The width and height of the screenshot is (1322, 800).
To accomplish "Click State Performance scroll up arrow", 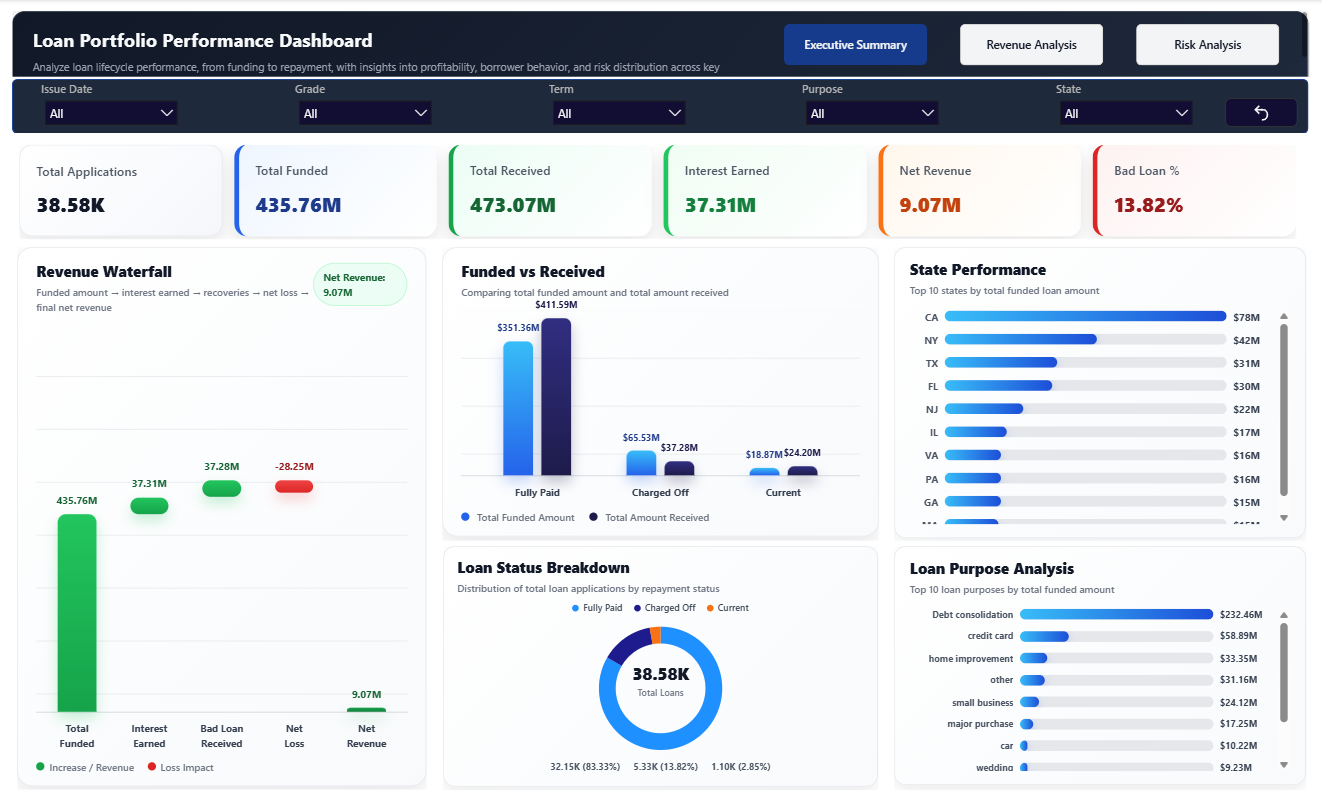I will pyautogui.click(x=1284, y=316).
